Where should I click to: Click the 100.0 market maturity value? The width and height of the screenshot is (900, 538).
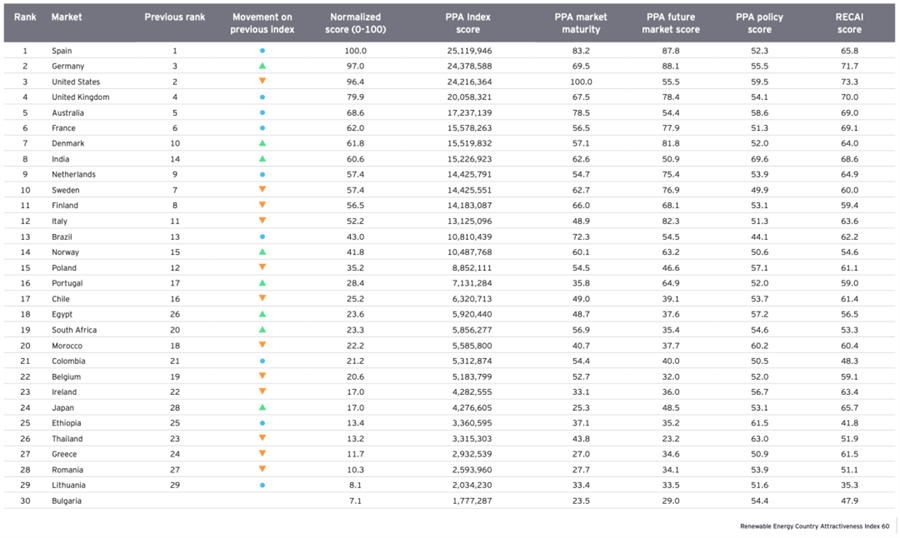pyautogui.click(x=581, y=82)
